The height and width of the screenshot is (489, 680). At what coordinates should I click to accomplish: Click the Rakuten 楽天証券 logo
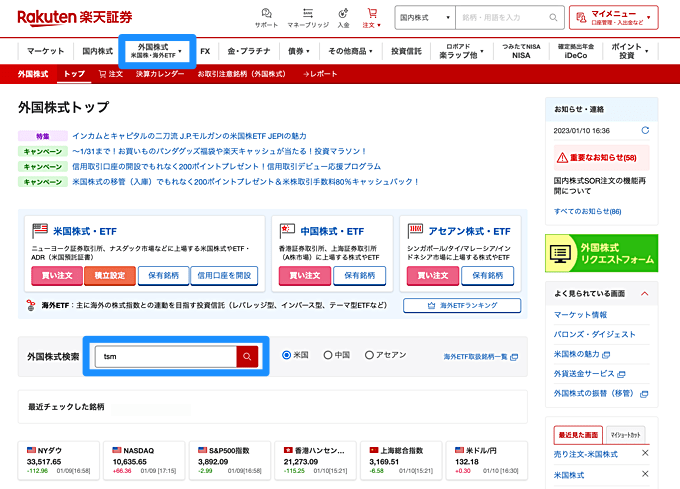tap(75, 17)
